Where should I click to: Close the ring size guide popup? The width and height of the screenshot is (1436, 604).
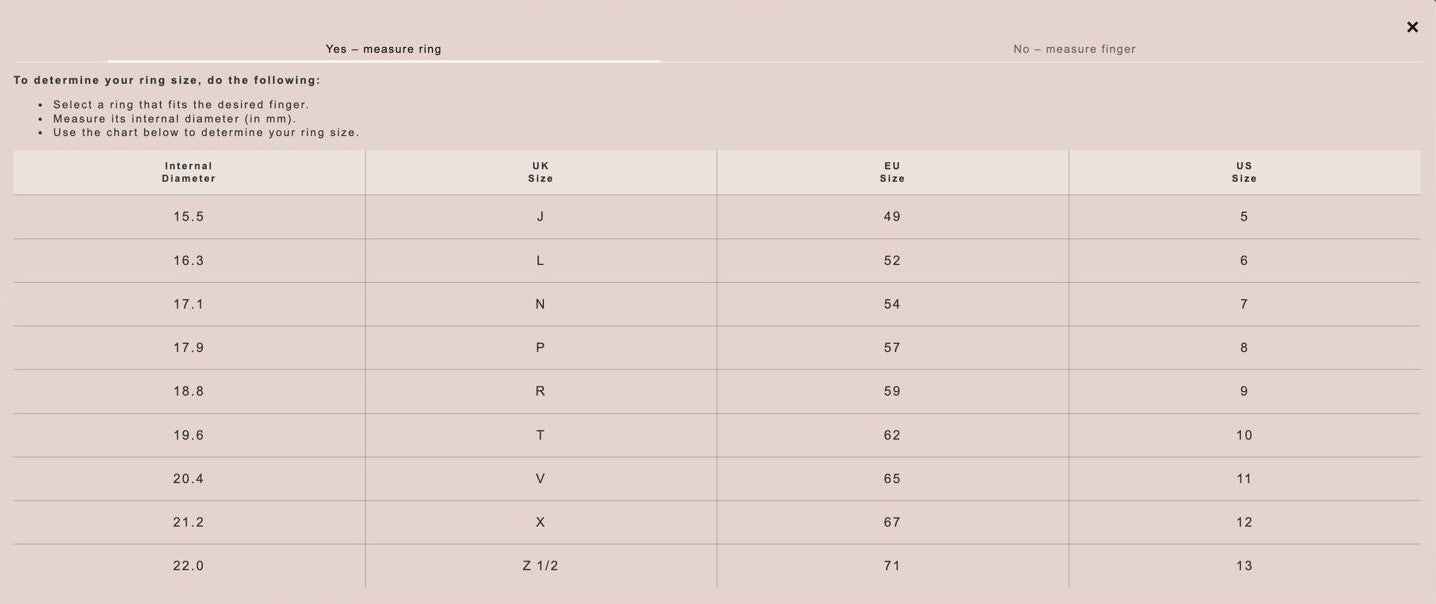(x=1412, y=27)
